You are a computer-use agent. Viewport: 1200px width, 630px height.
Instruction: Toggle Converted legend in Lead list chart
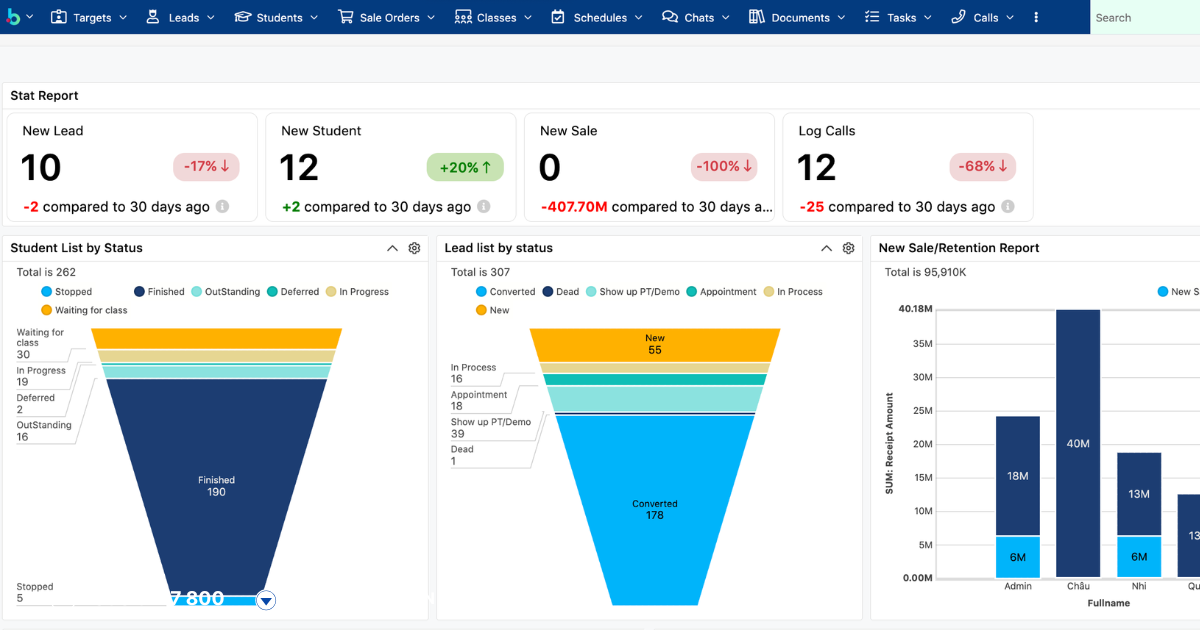pyautogui.click(x=506, y=292)
